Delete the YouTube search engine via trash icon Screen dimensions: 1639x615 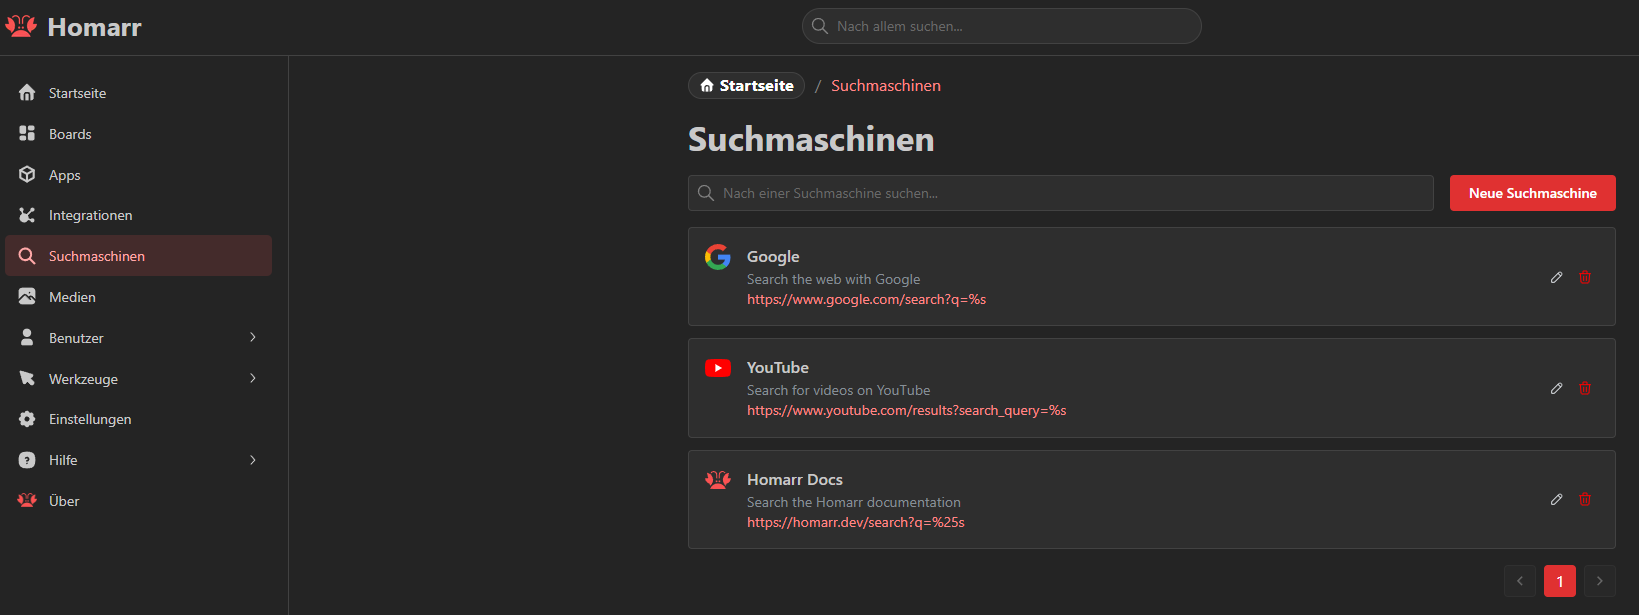pos(1585,388)
